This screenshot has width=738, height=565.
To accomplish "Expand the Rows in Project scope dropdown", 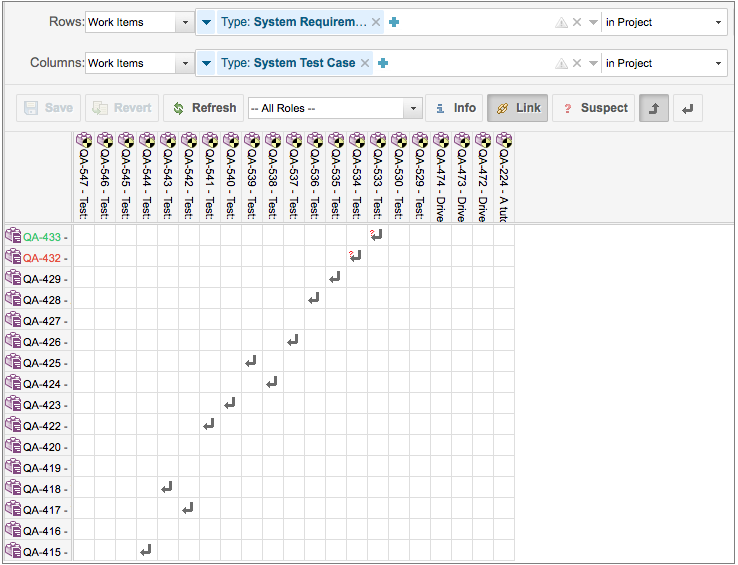I will pyautogui.click(x=664, y=22).
